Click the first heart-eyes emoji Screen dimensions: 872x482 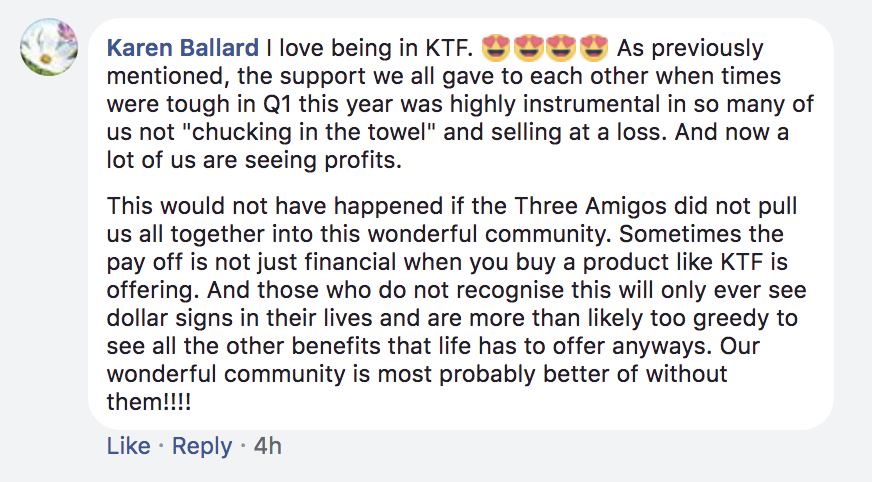tap(496, 48)
